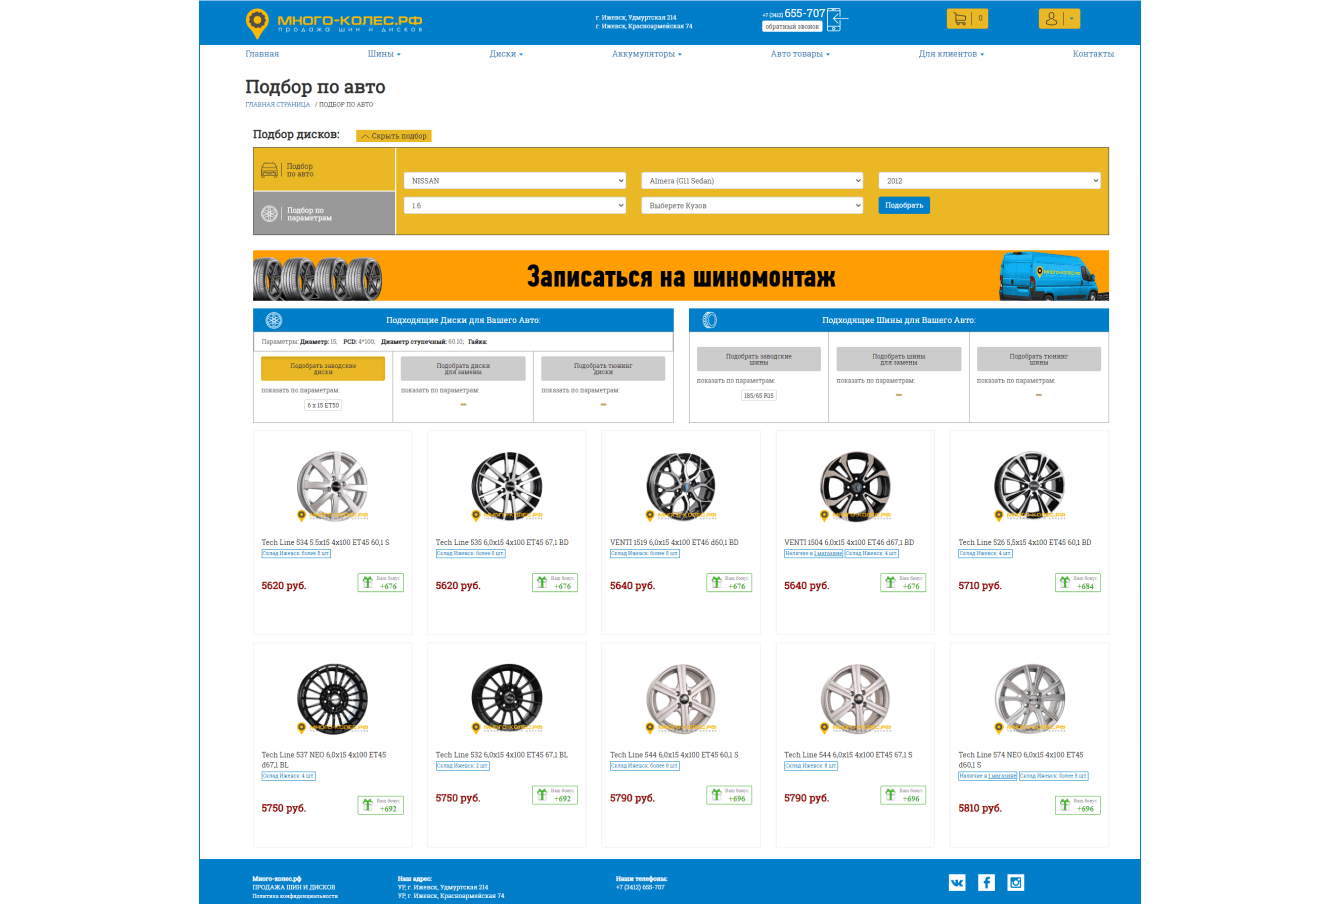
Task: Open the 'Записаться на шиномонтаж' banner
Action: tap(681, 275)
